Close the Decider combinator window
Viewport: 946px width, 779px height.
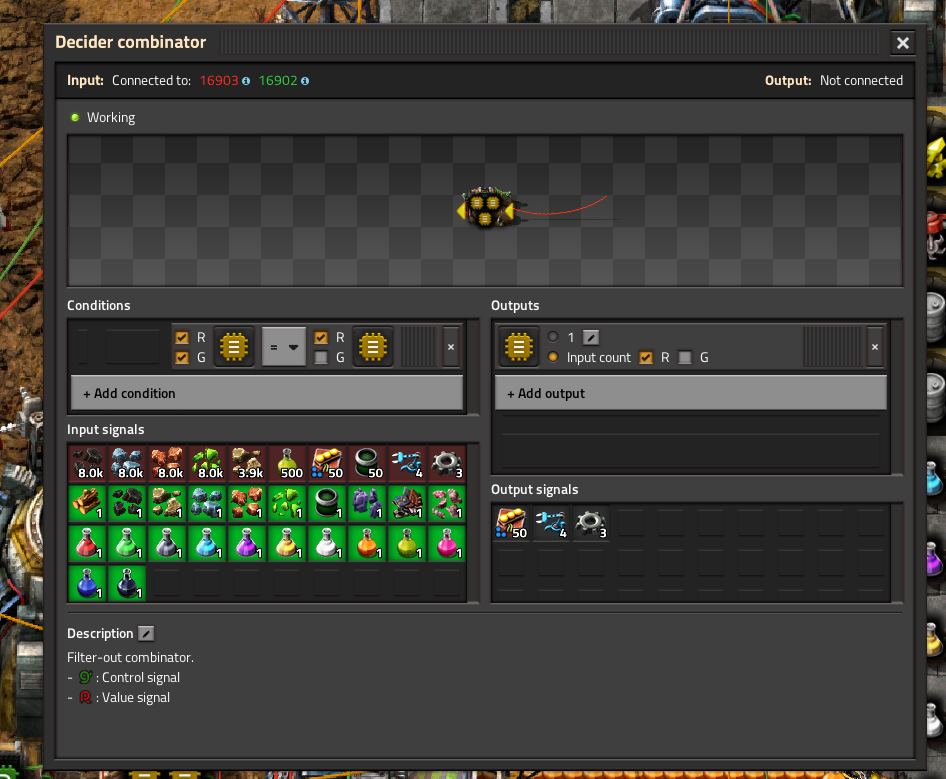point(903,43)
